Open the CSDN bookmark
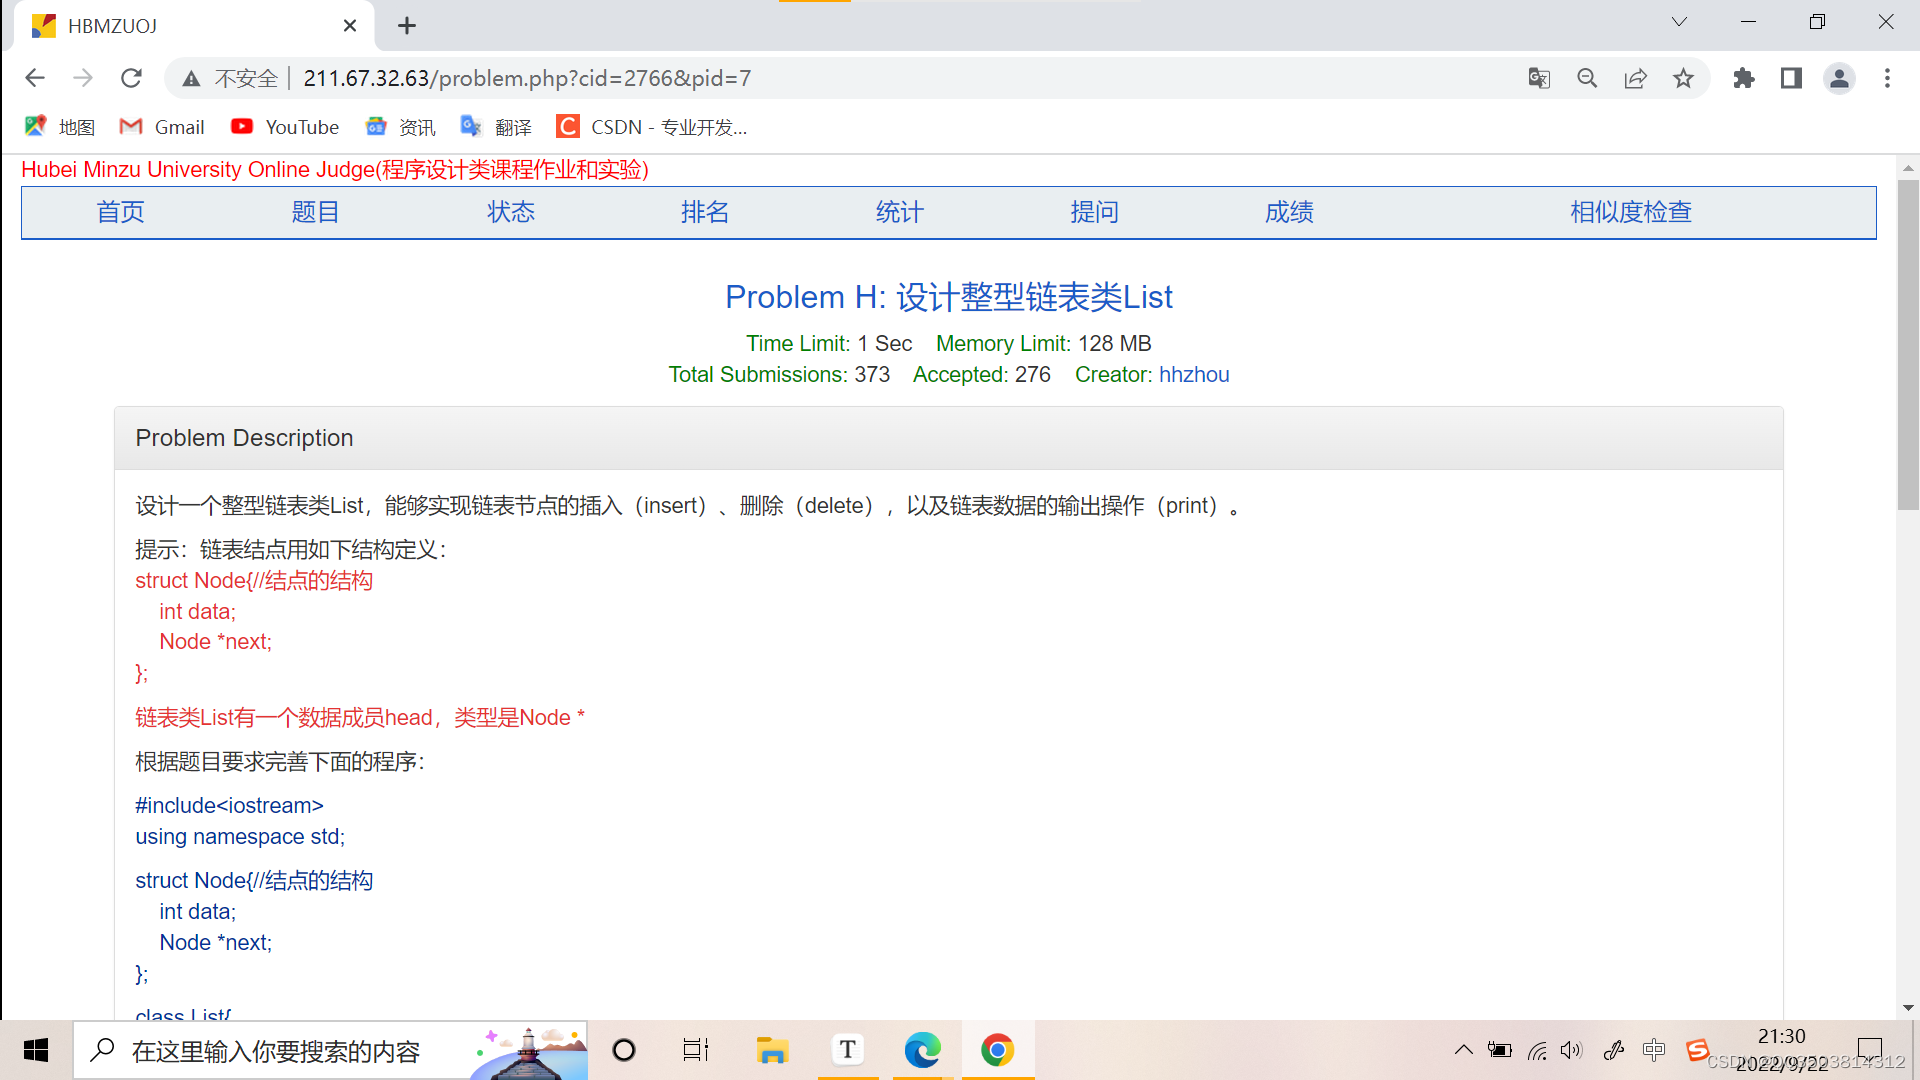 pyautogui.click(x=652, y=127)
